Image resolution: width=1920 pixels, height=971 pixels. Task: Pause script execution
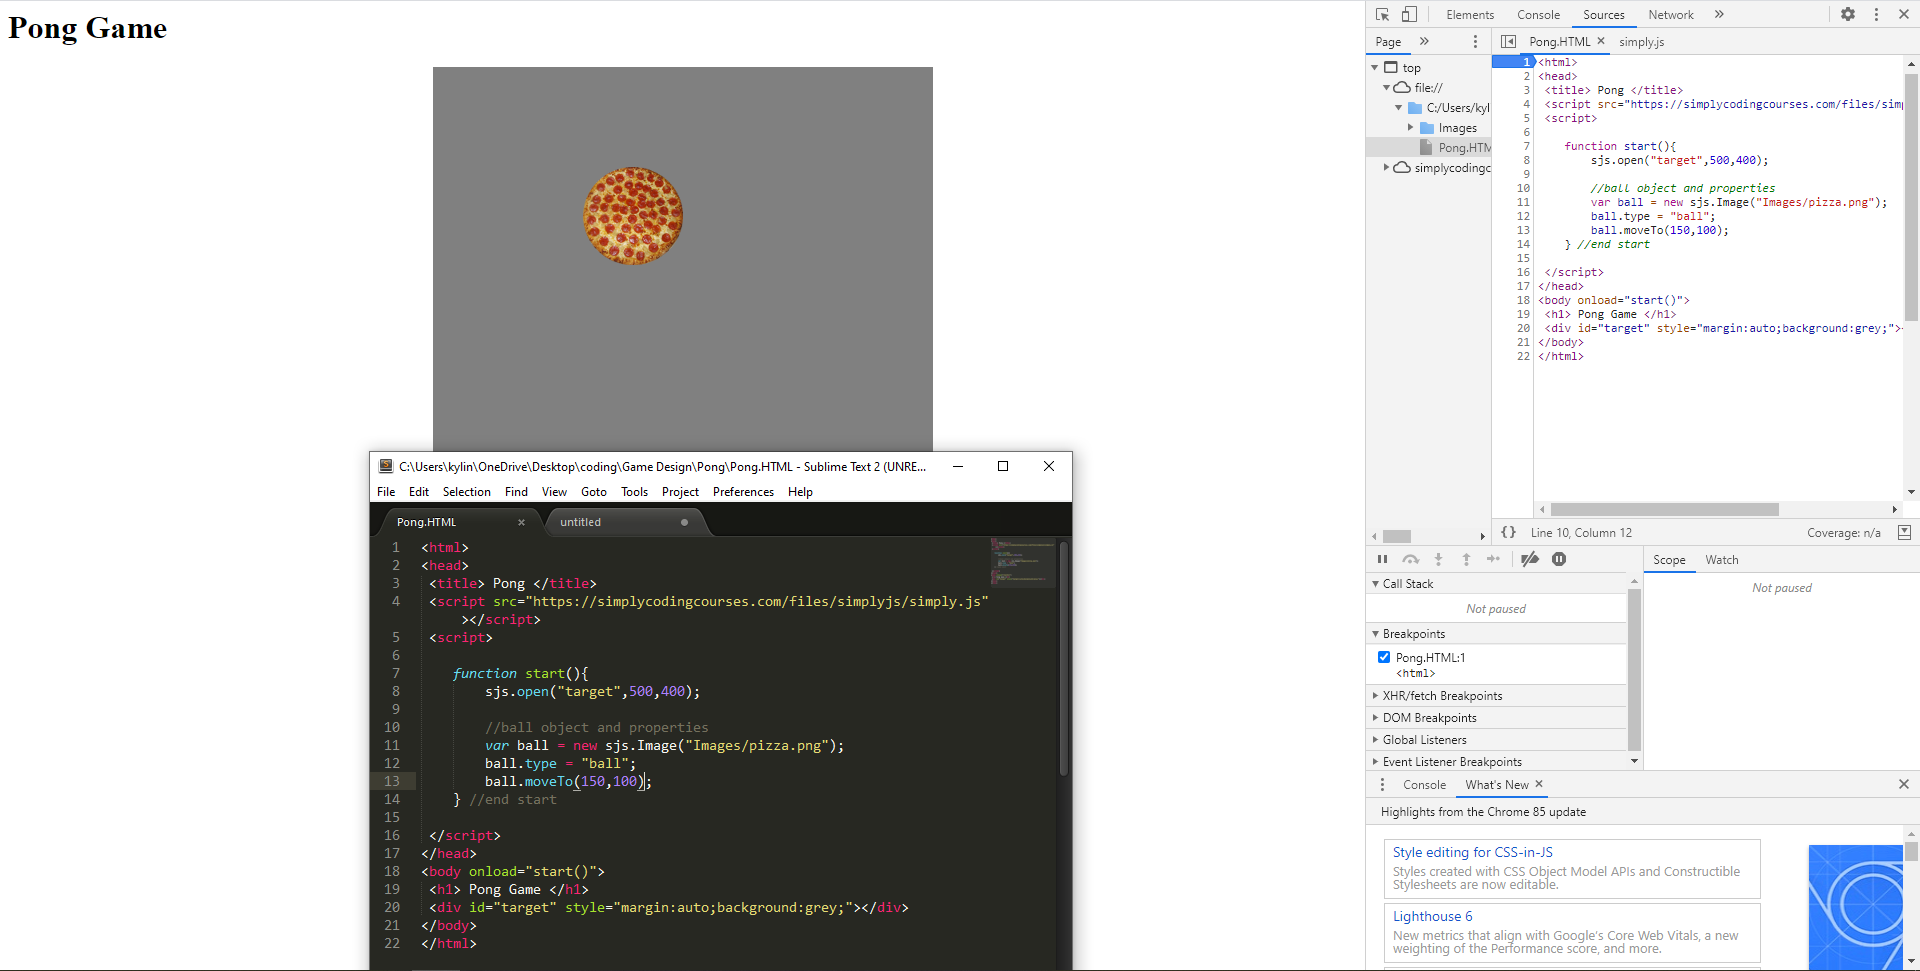(x=1382, y=559)
